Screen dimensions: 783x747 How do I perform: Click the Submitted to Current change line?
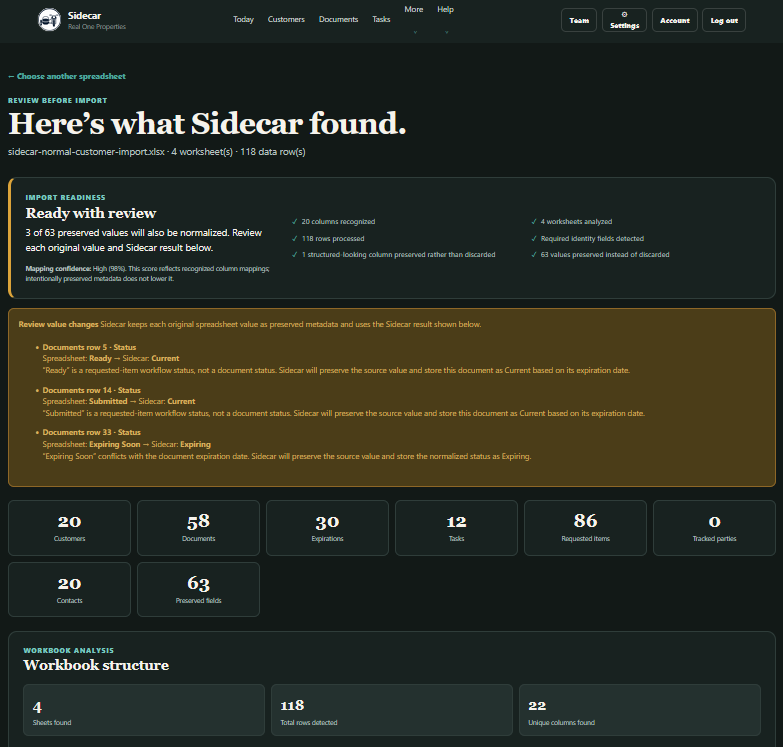point(119,401)
